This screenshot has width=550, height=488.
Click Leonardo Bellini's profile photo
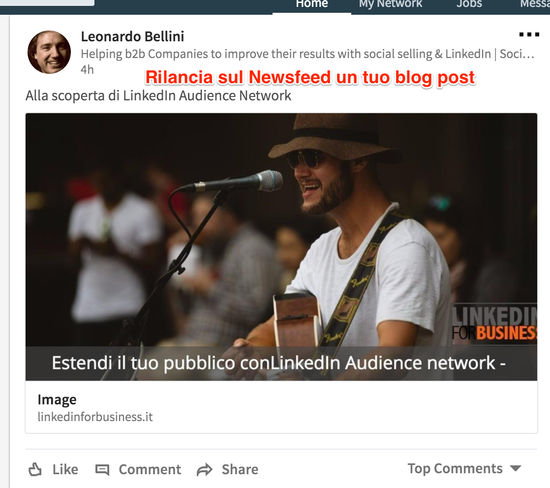click(49, 52)
